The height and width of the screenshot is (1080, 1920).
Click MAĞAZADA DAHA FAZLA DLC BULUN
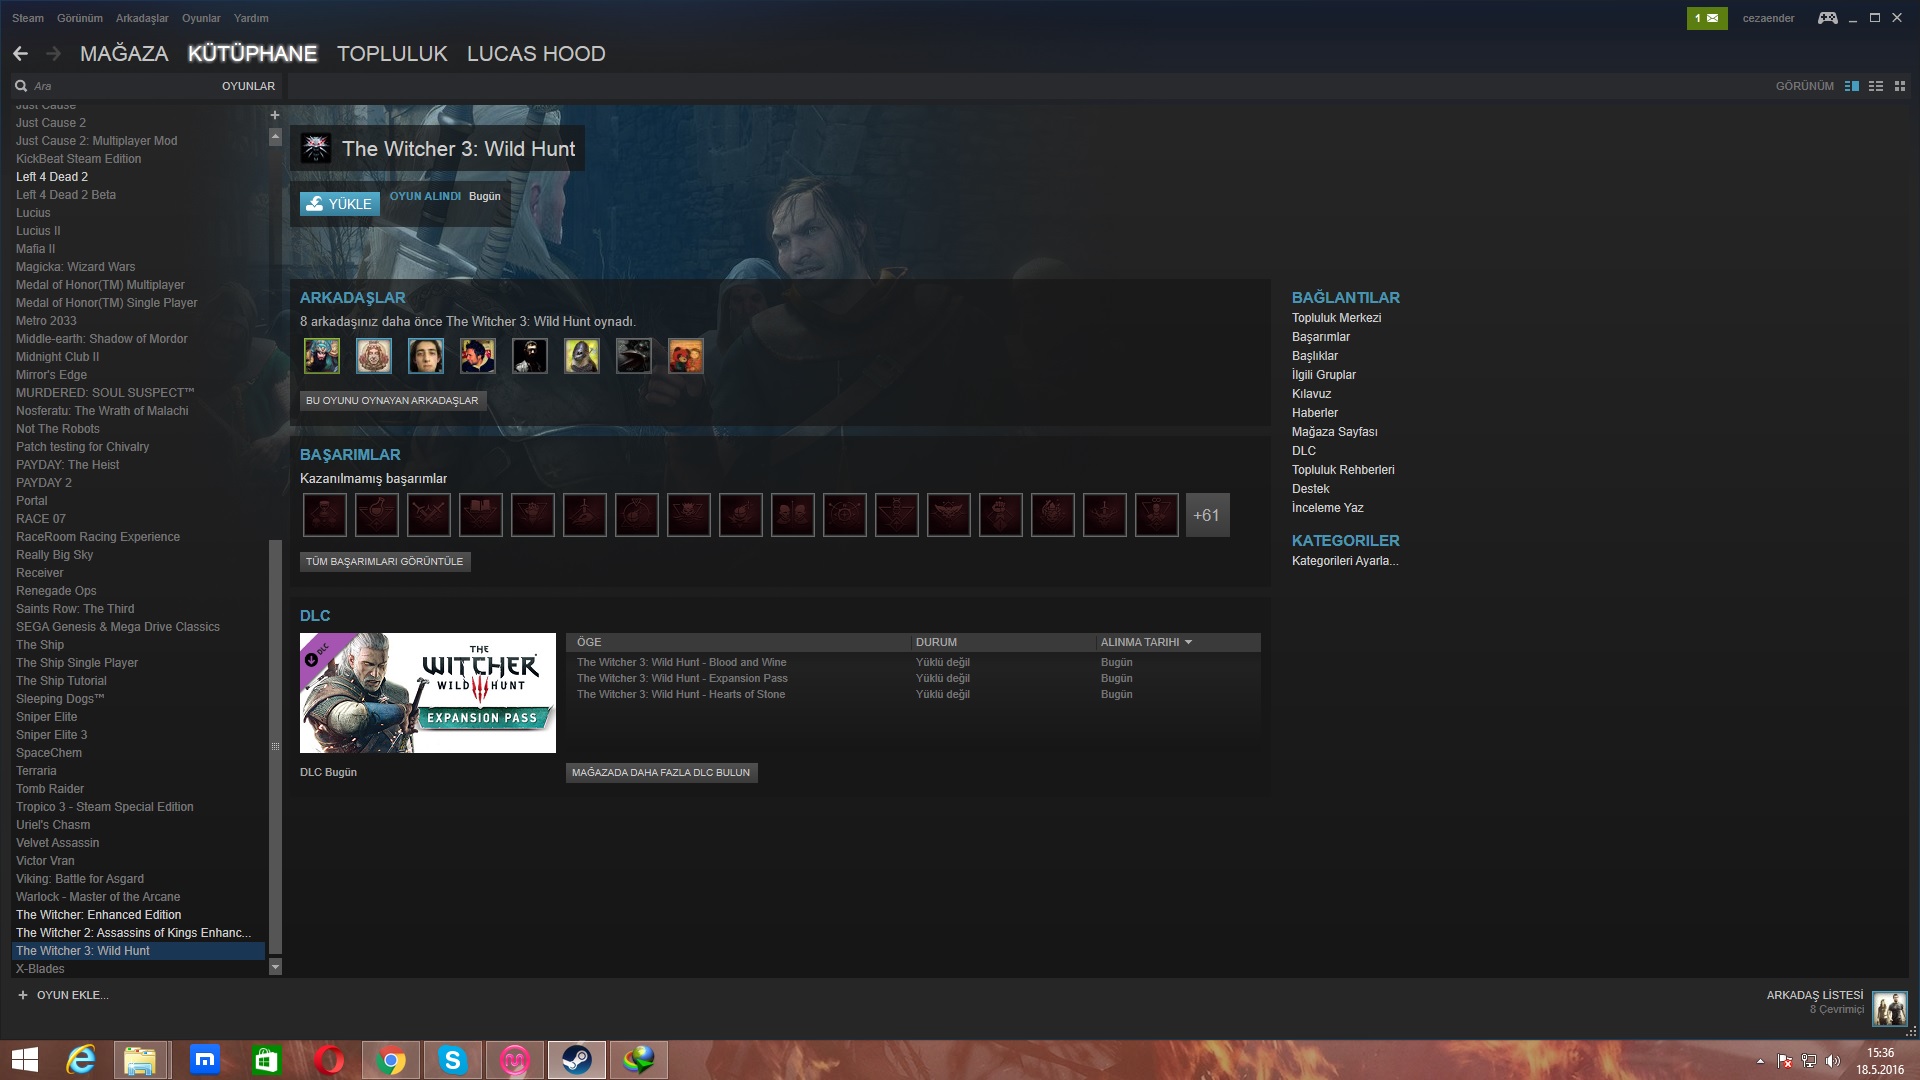coord(661,772)
